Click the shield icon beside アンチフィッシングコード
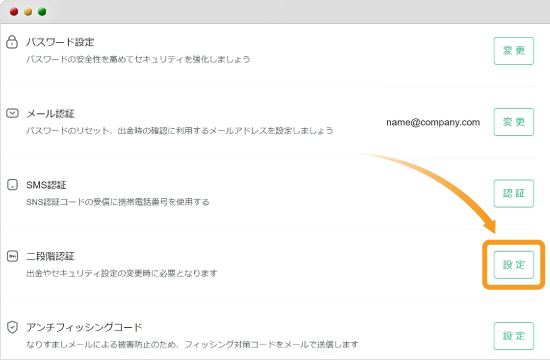 [x=12, y=327]
